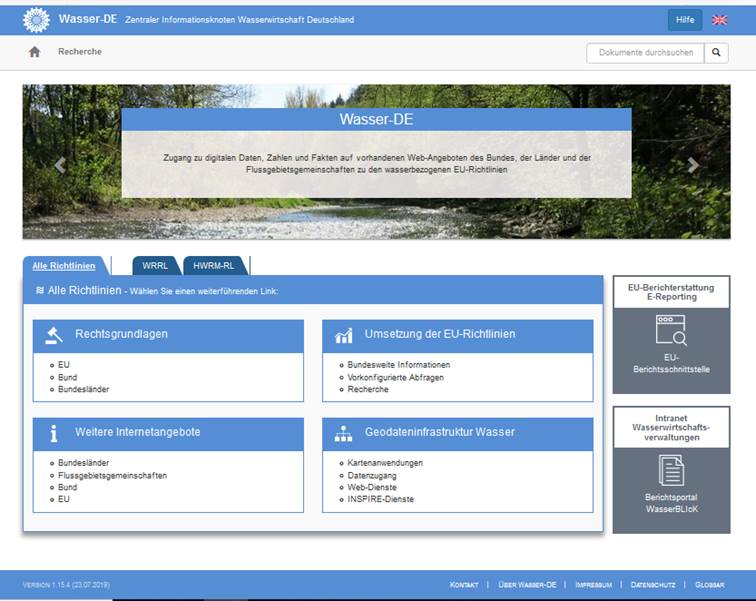The image size is (756, 601).
Task: Click the magnifier search button
Action: [x=716, y=53]
